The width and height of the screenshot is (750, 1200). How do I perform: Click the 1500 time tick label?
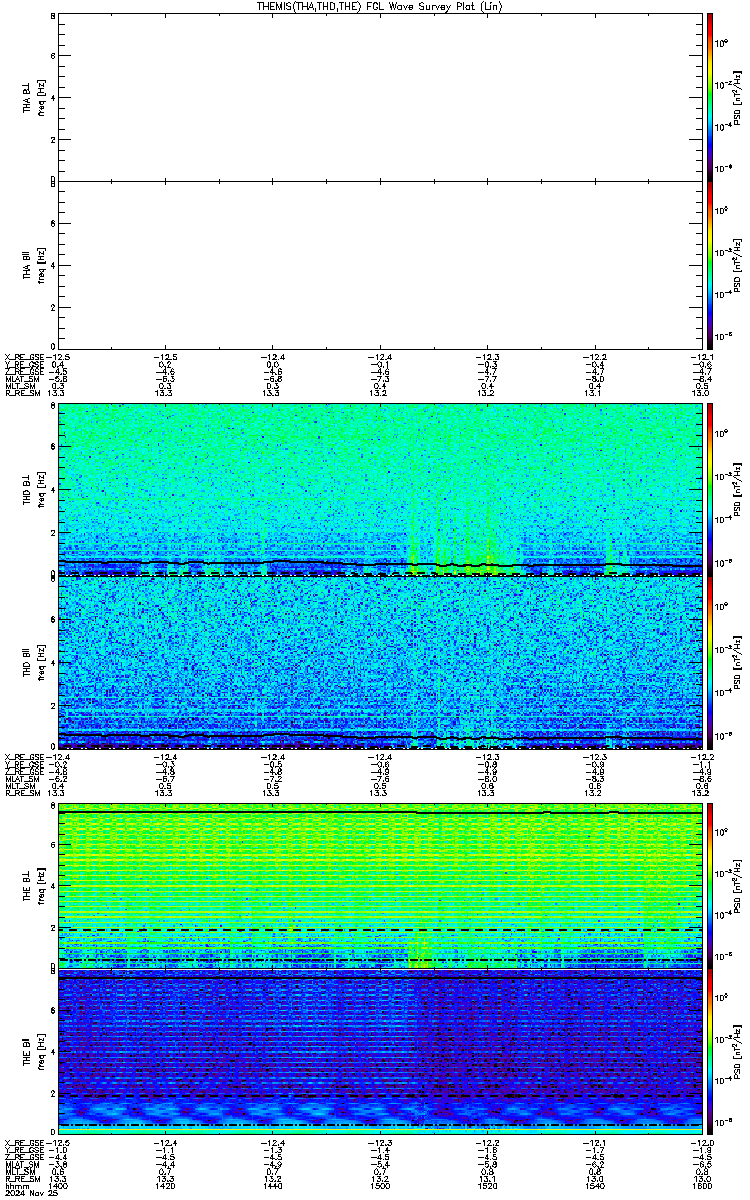pyautogui.click(x=379, y=1186)
